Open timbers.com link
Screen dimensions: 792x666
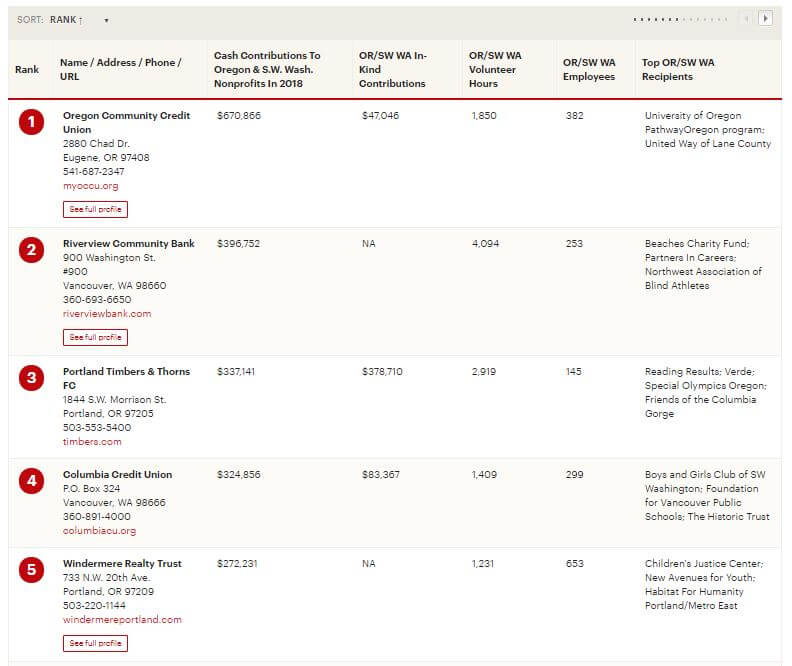pyautogui.click(x=92, y=441)
